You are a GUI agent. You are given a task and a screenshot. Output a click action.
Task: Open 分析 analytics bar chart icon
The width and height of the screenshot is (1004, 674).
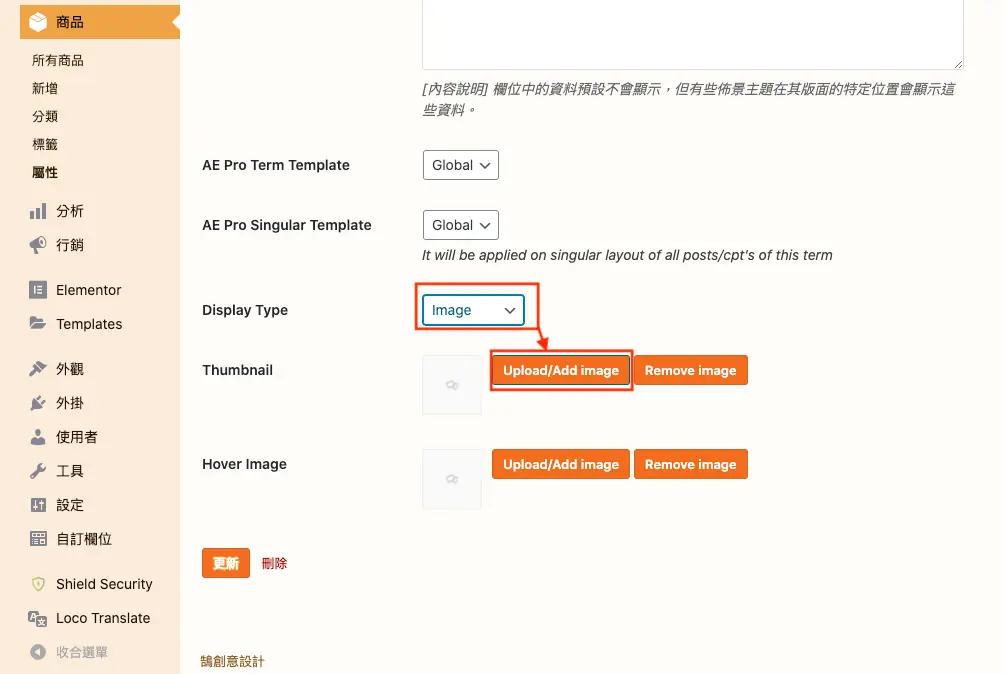click(38, 211)
